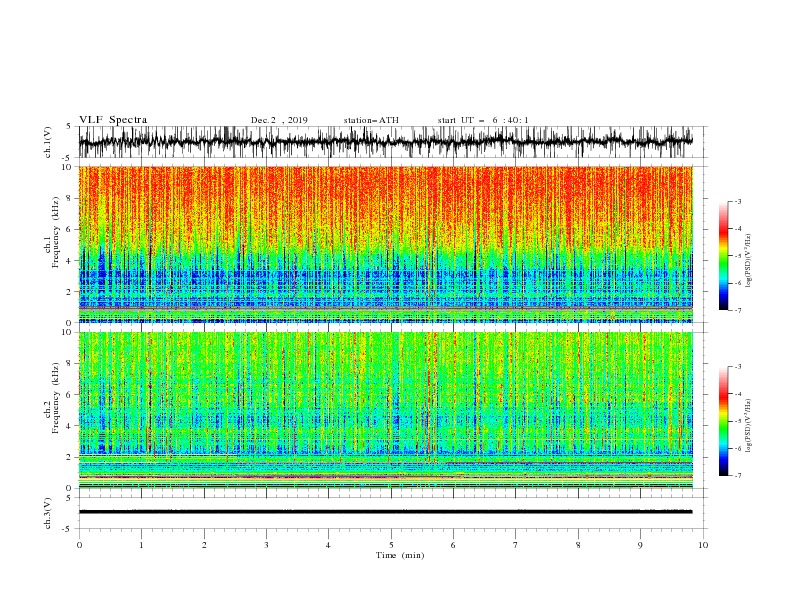Click the time axis tick label "7"
The width and height of the screenshot is (792, 612).
pyautogui.click(x=516, y=545)
